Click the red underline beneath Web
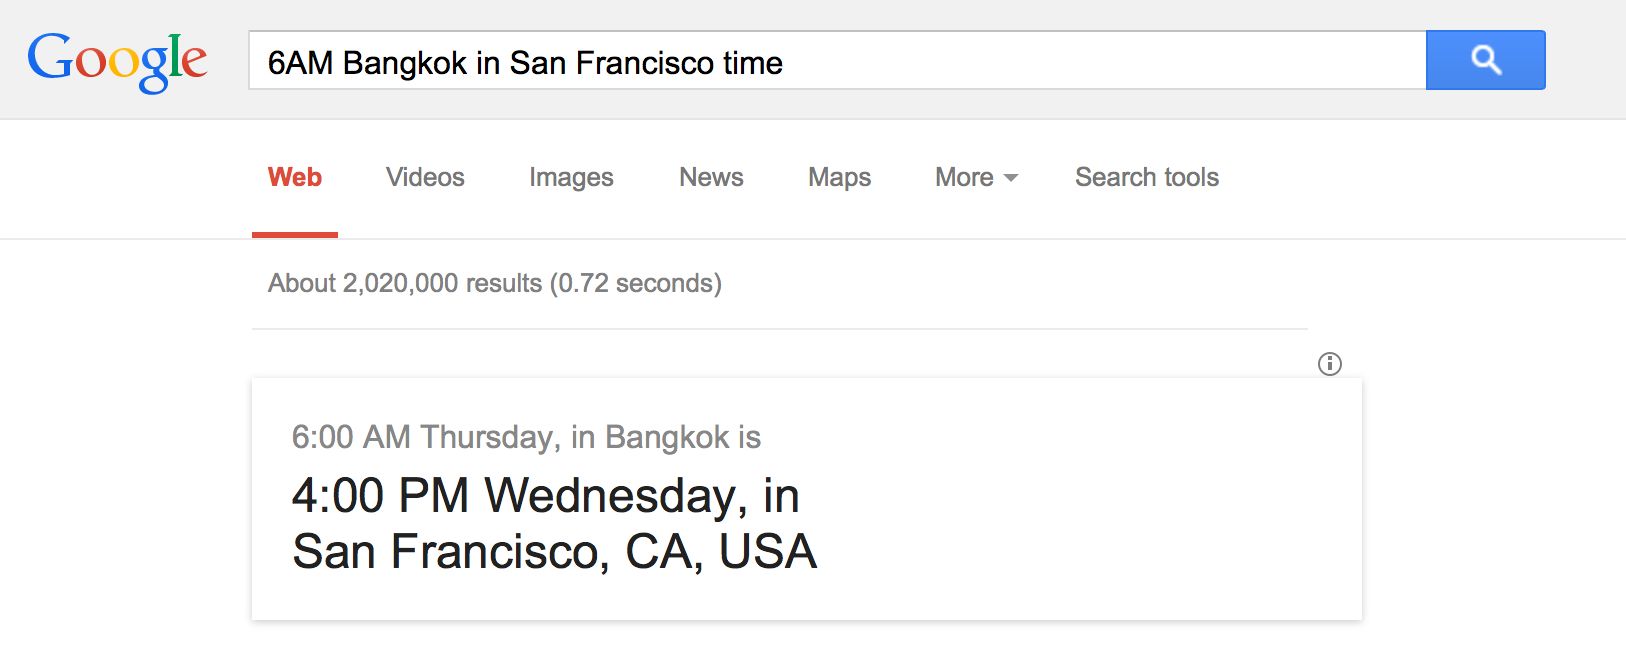This screenshot has width=1626, height=656. click(x=295, y=235)
